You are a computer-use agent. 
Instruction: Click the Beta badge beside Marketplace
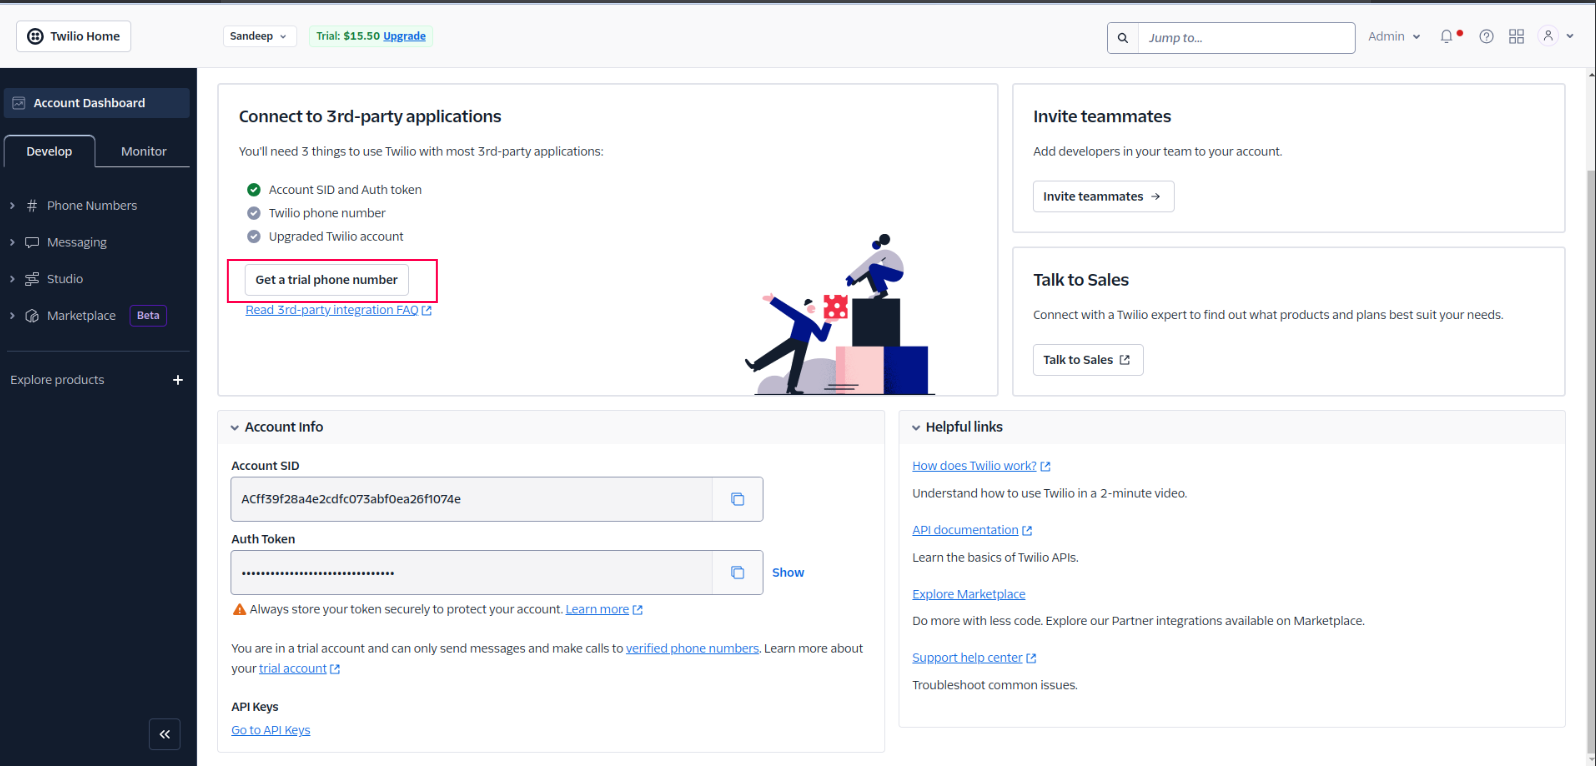[148, 316]
